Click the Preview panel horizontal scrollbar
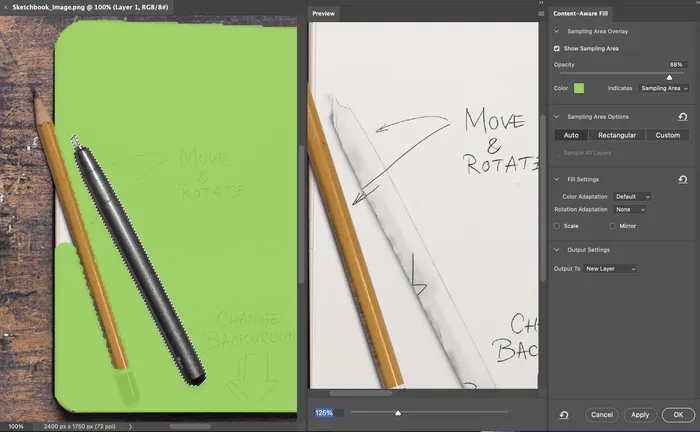The height and width of the screenshot is (432, 700). click(360, 394)
